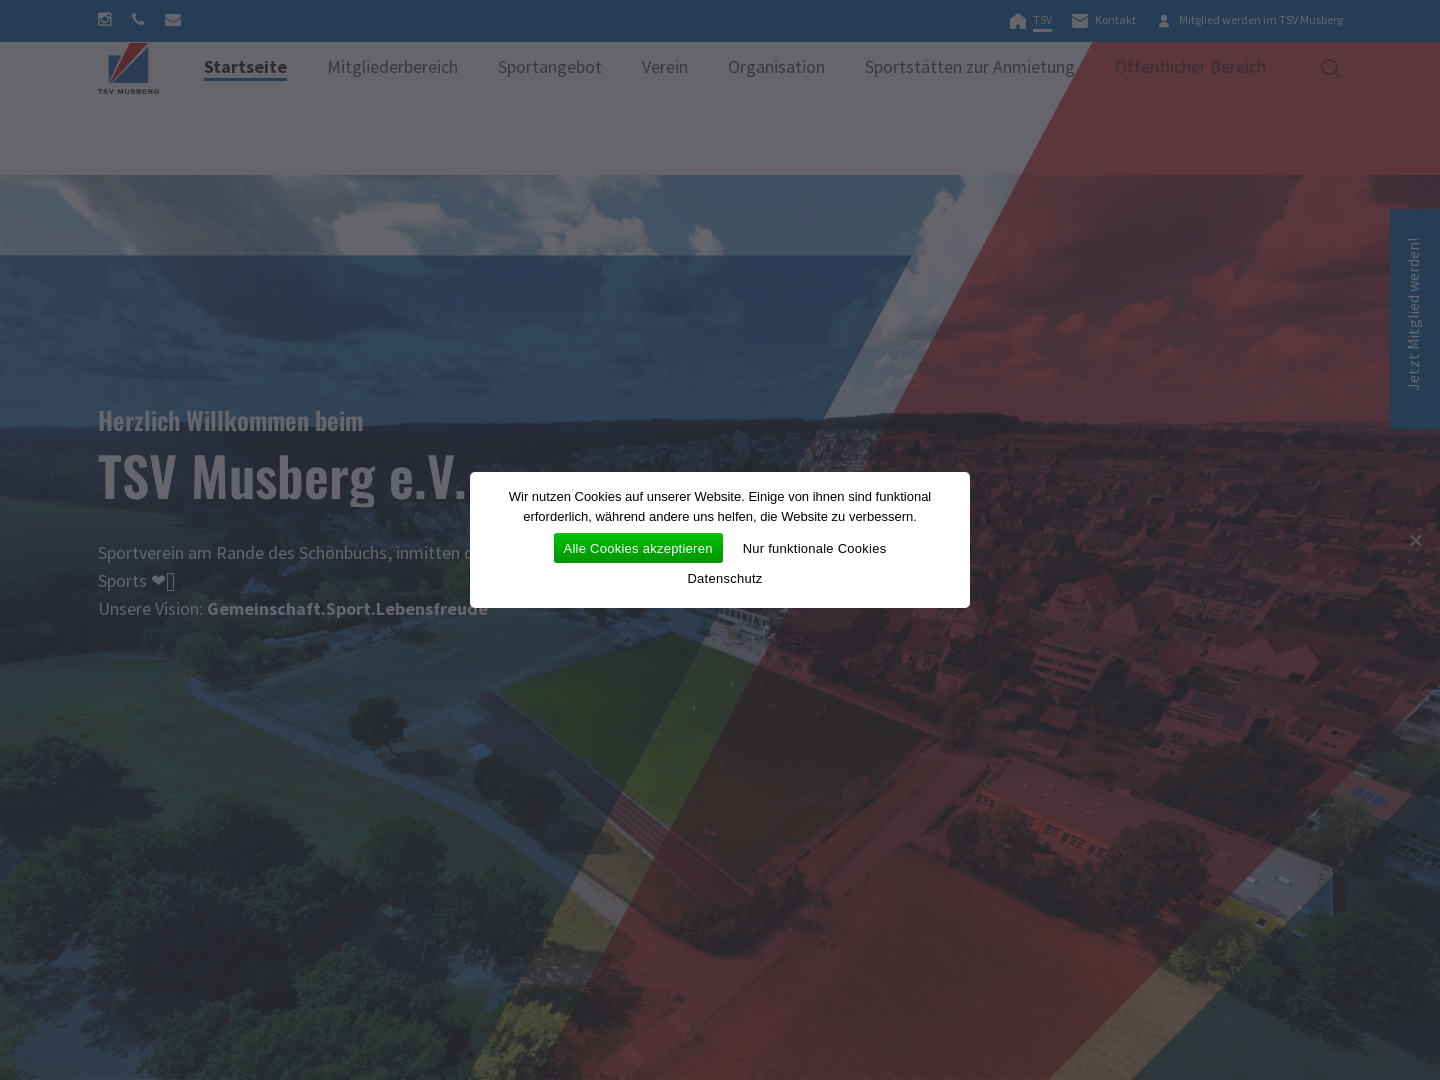The height and width of the screenshot is (1080, 1440).
Task: Open the Mitgliederbereich menu
Action: tap(392, 67)
